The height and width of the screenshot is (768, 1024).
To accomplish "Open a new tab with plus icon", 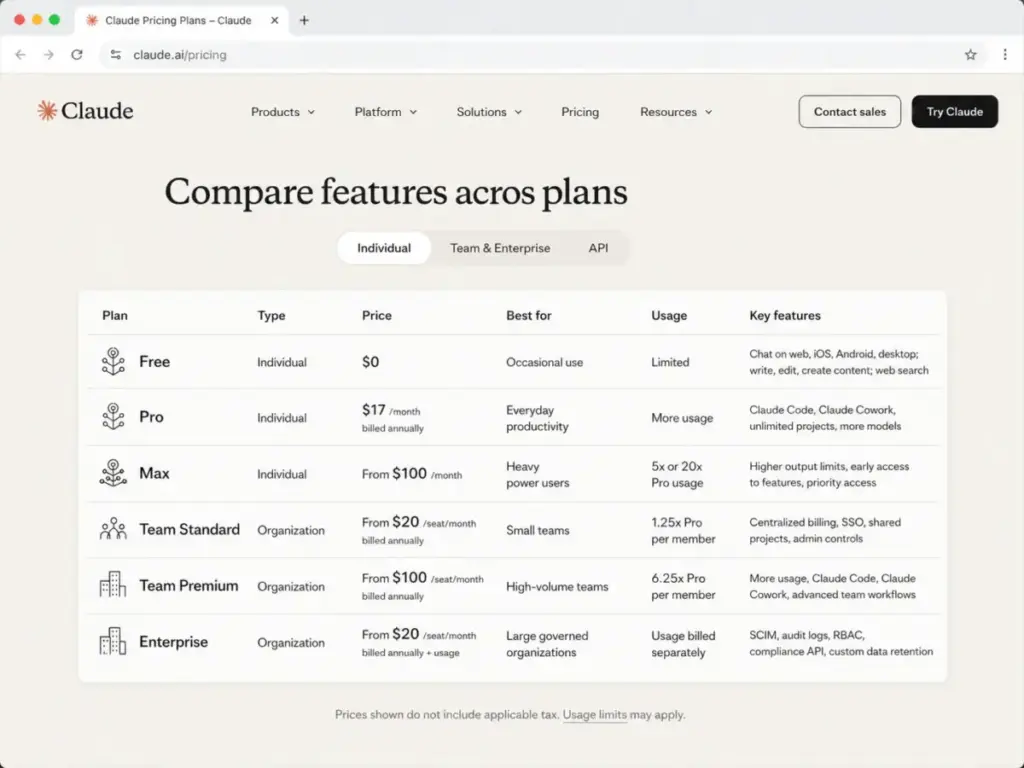I will 304,20.
